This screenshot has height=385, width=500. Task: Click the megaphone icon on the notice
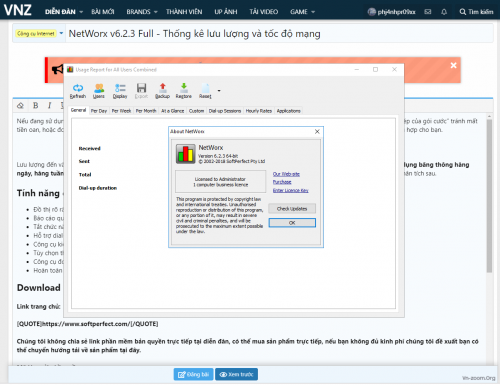[57, 69]
